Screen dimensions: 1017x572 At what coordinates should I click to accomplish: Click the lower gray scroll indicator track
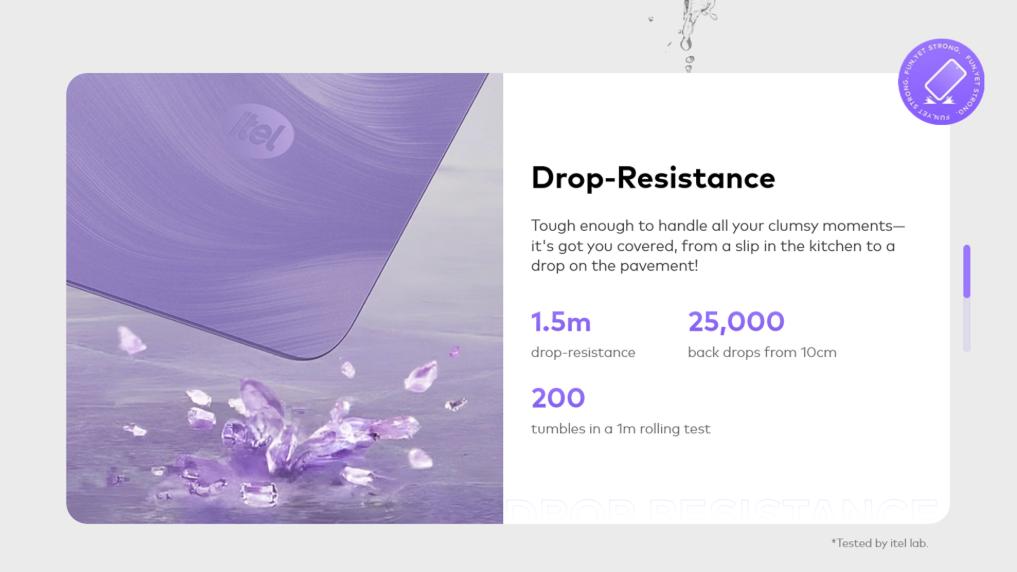point(967,325)
